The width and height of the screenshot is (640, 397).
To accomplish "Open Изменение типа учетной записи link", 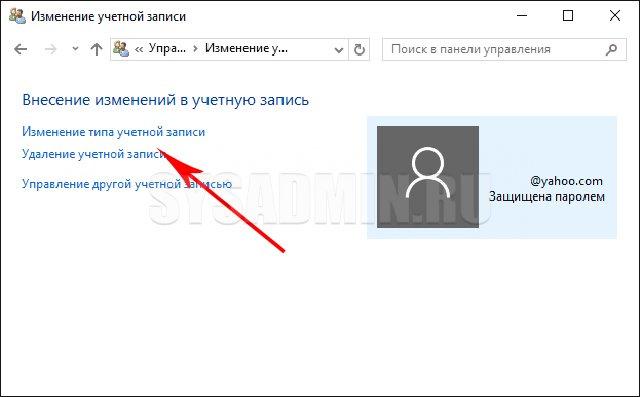I will 113,132.
